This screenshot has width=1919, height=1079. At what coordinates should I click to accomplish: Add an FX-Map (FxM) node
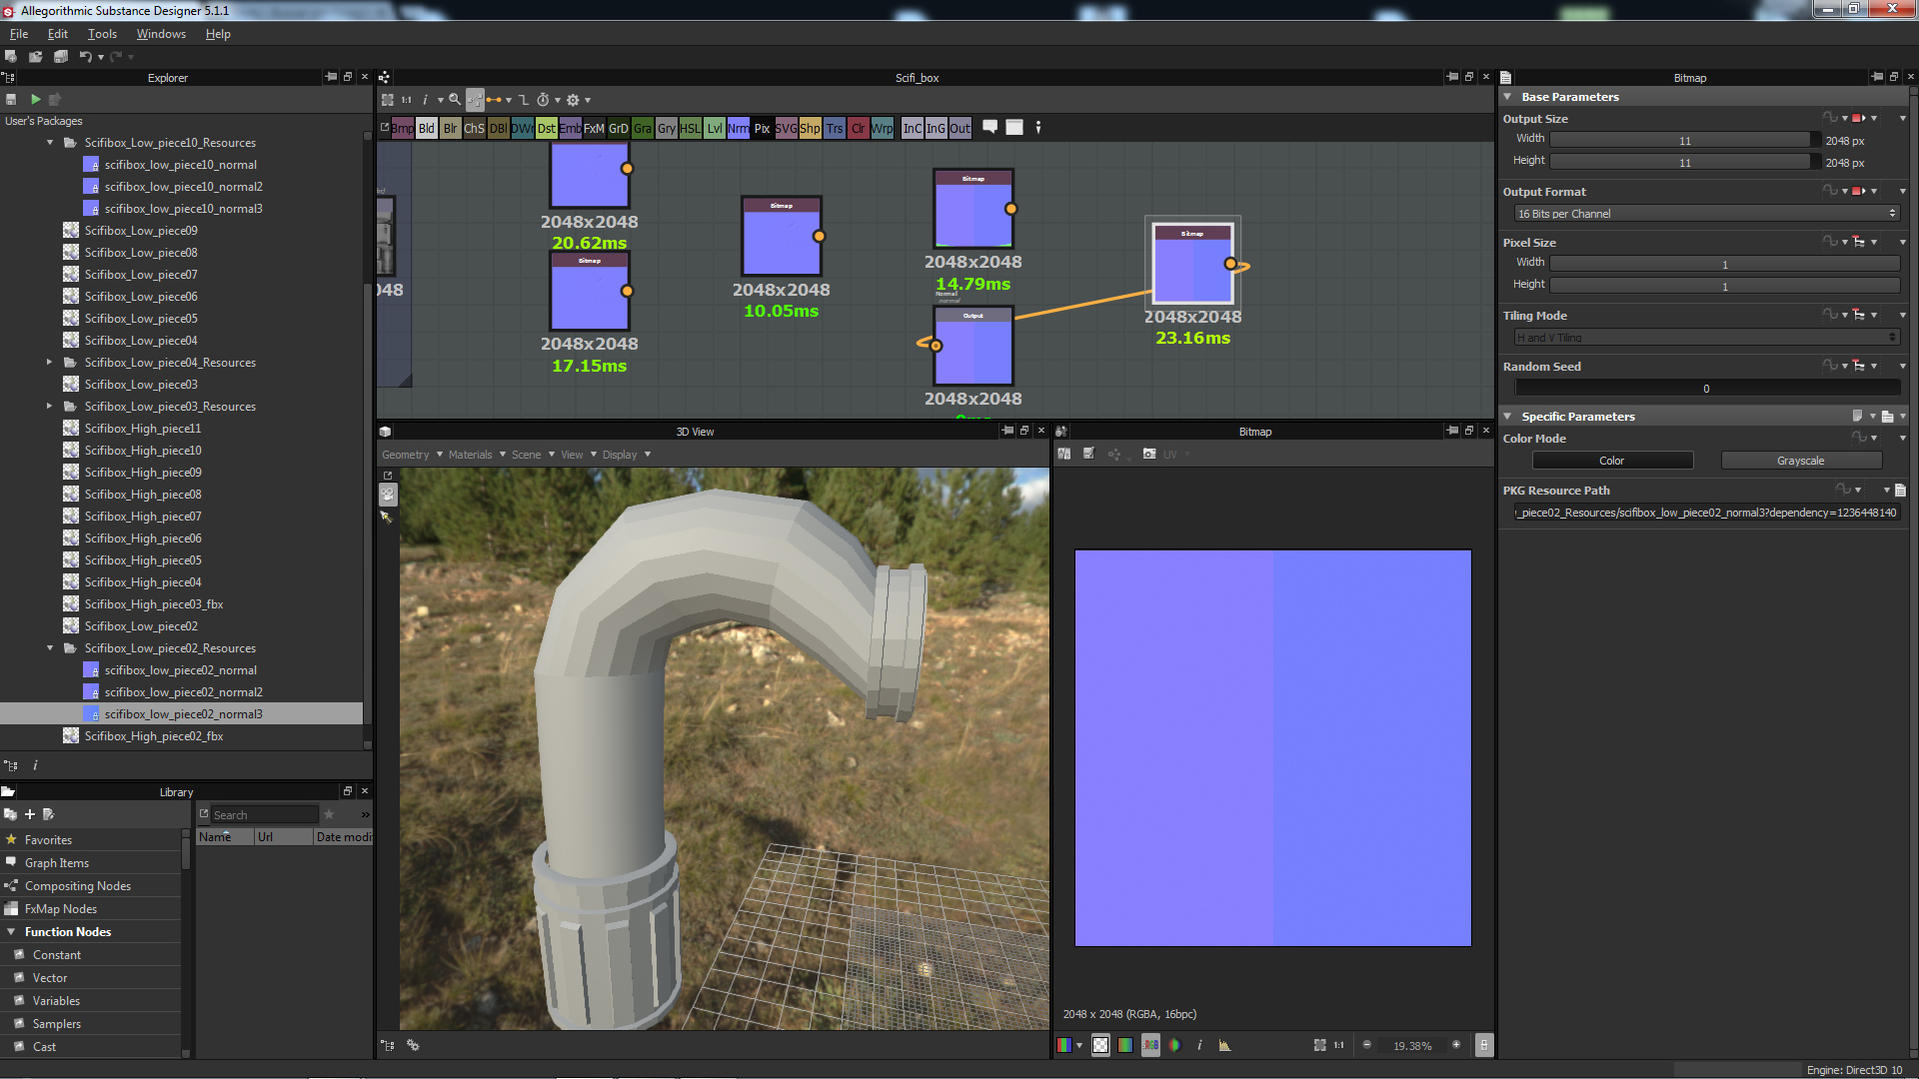click(x=594, y=128)
